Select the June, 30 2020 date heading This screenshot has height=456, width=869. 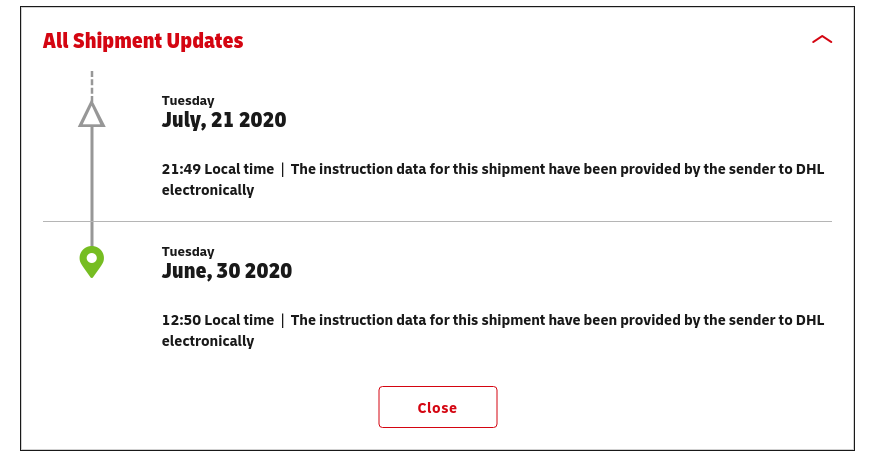coord(227,271)
